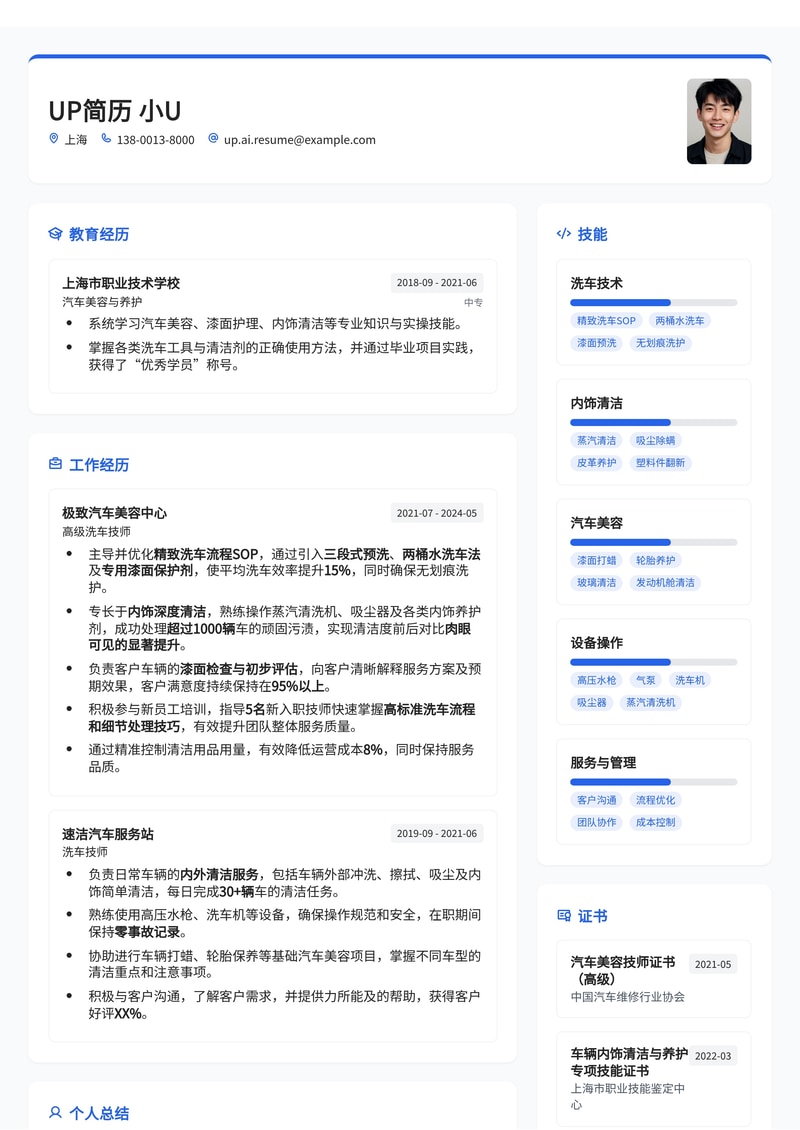Select the 精致洗车SOP skill tag
The image size is (800, 1130).
(x=607, y=320)
